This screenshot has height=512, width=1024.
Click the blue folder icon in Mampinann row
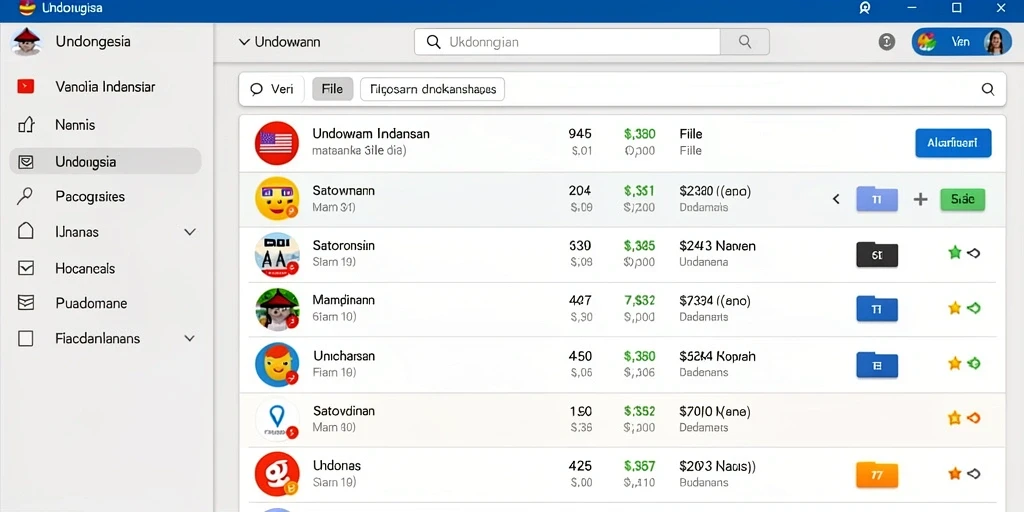pos(876,308)
